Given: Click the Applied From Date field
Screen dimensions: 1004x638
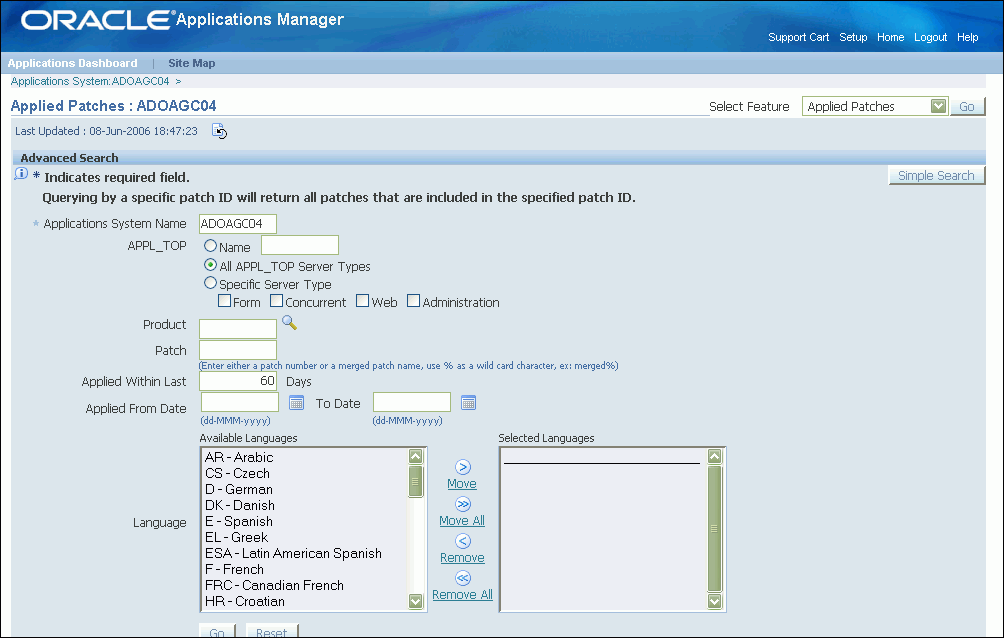Looking at the screenshot, I should [240, 402].
